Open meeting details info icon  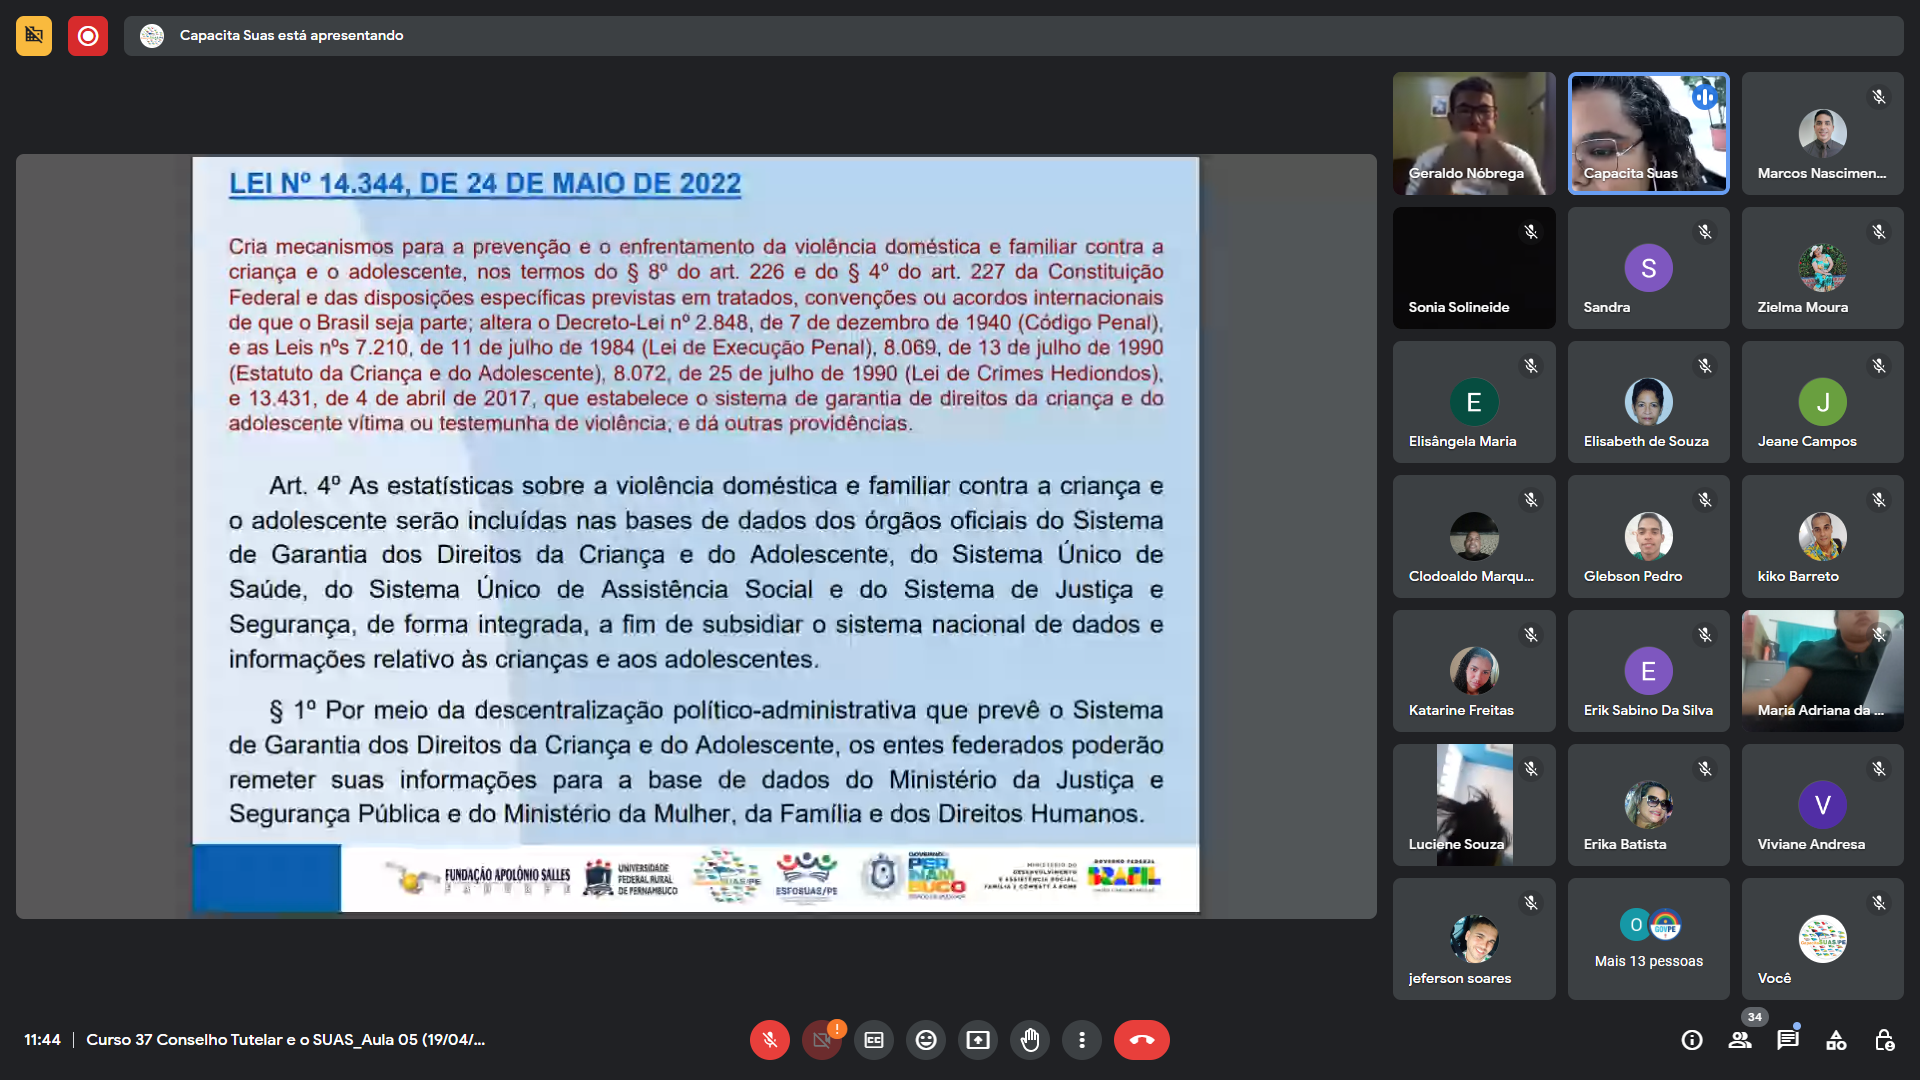pyautogui.click(x=1692, y=1040)
